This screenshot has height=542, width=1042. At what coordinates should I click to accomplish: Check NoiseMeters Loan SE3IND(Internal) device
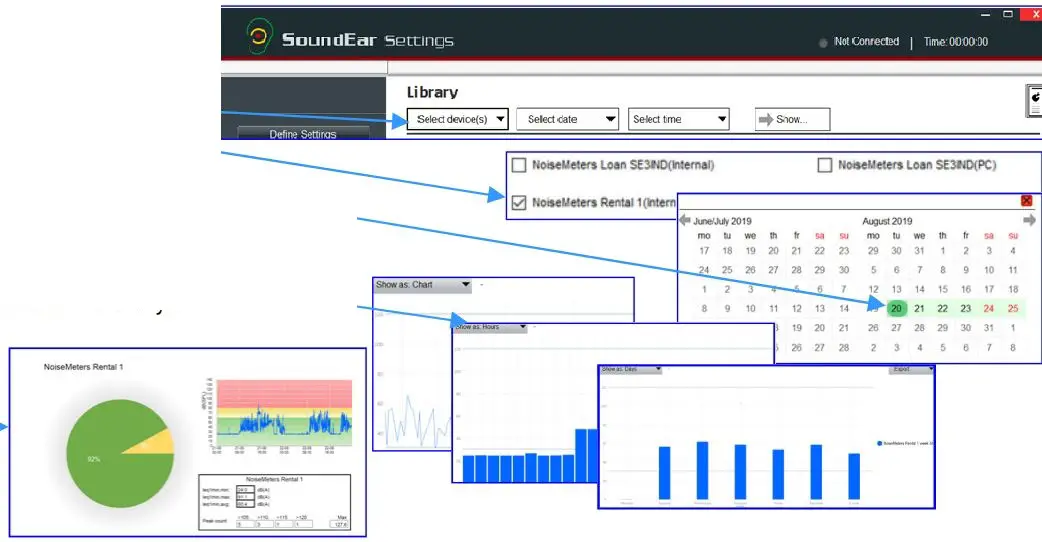pyautogui.click(x=519, y=165)
